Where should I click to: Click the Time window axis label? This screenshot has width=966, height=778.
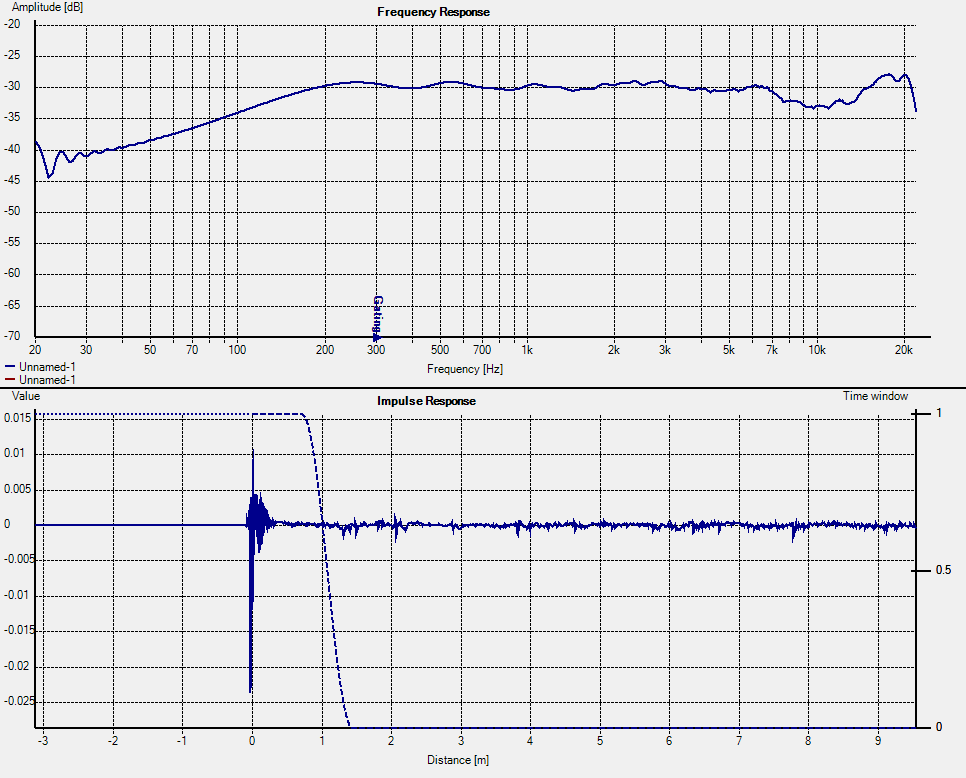pyautogui.click(x=875, y=396)
